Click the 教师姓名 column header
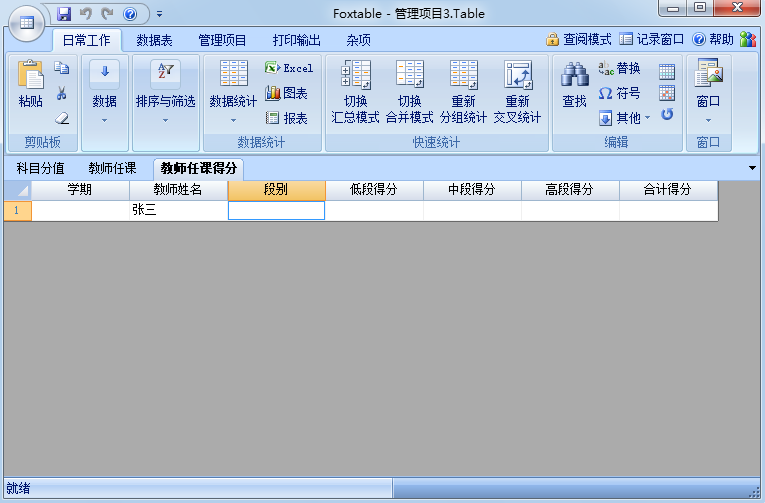 tap(178, 190)
